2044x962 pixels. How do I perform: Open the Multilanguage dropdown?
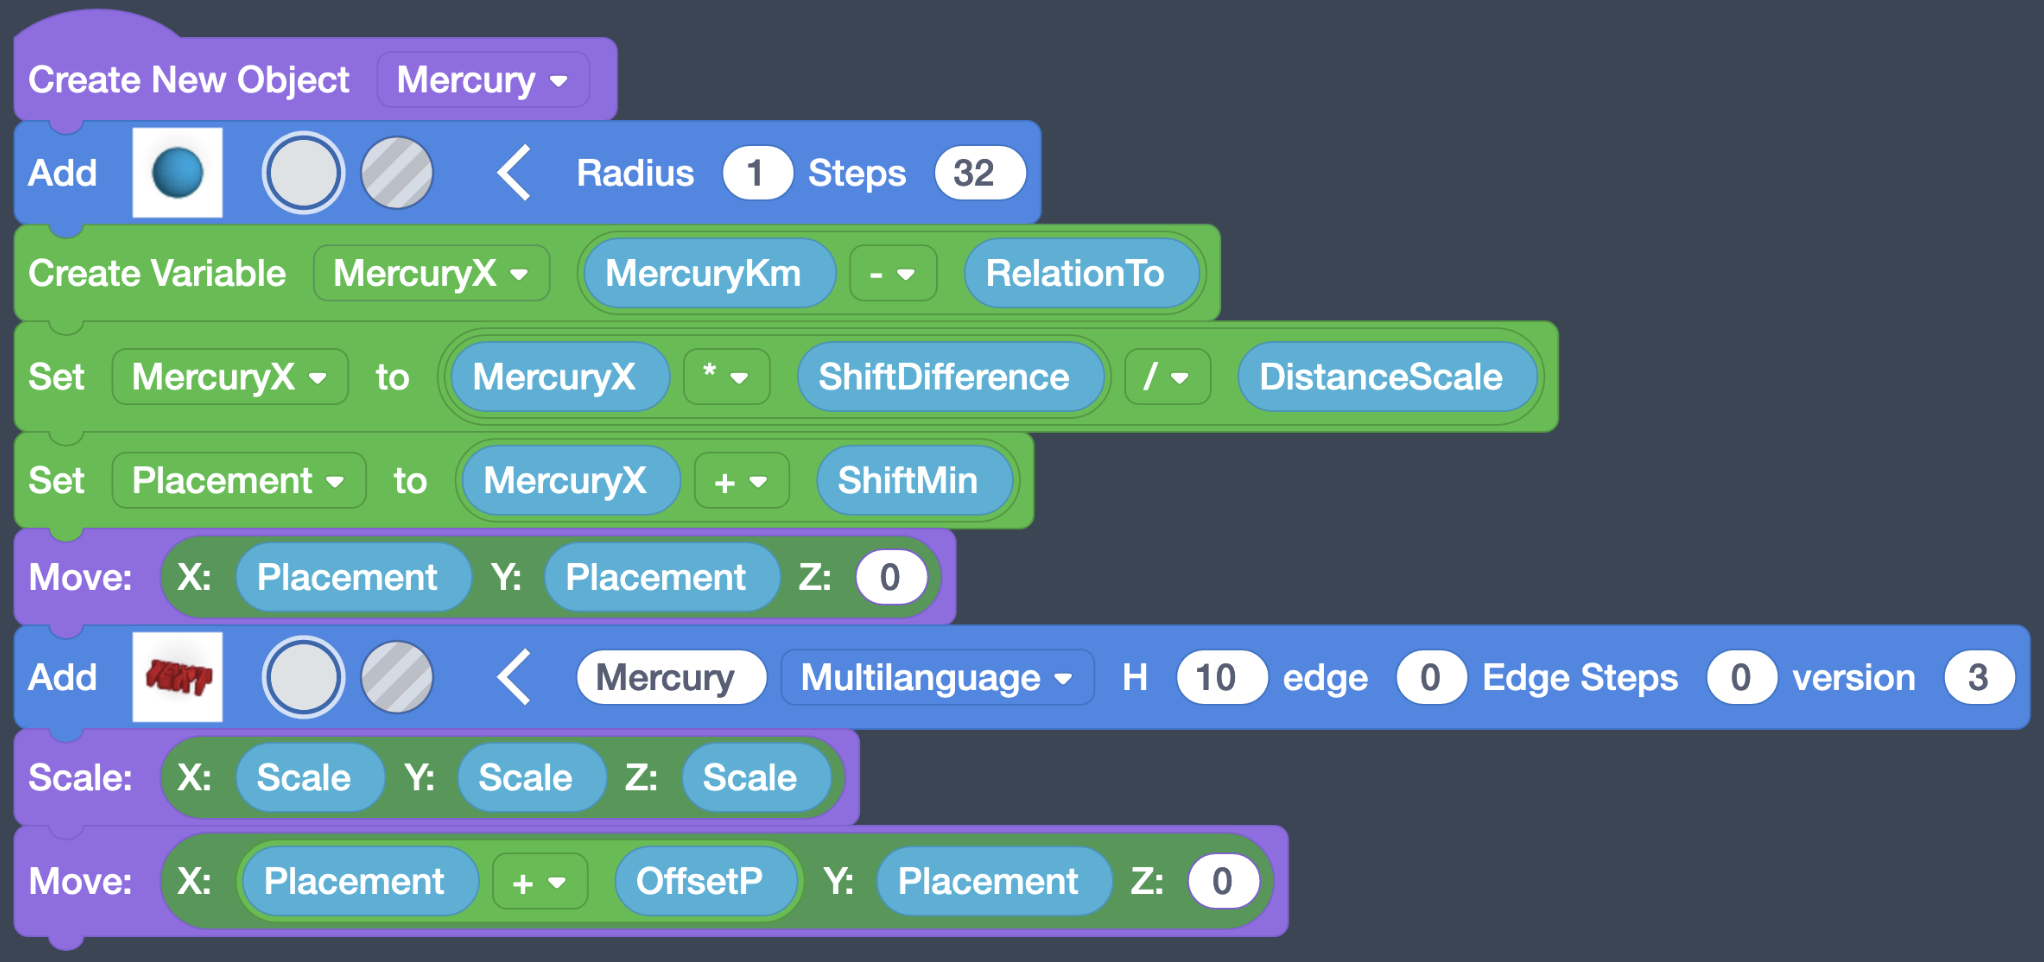(936, 677)
